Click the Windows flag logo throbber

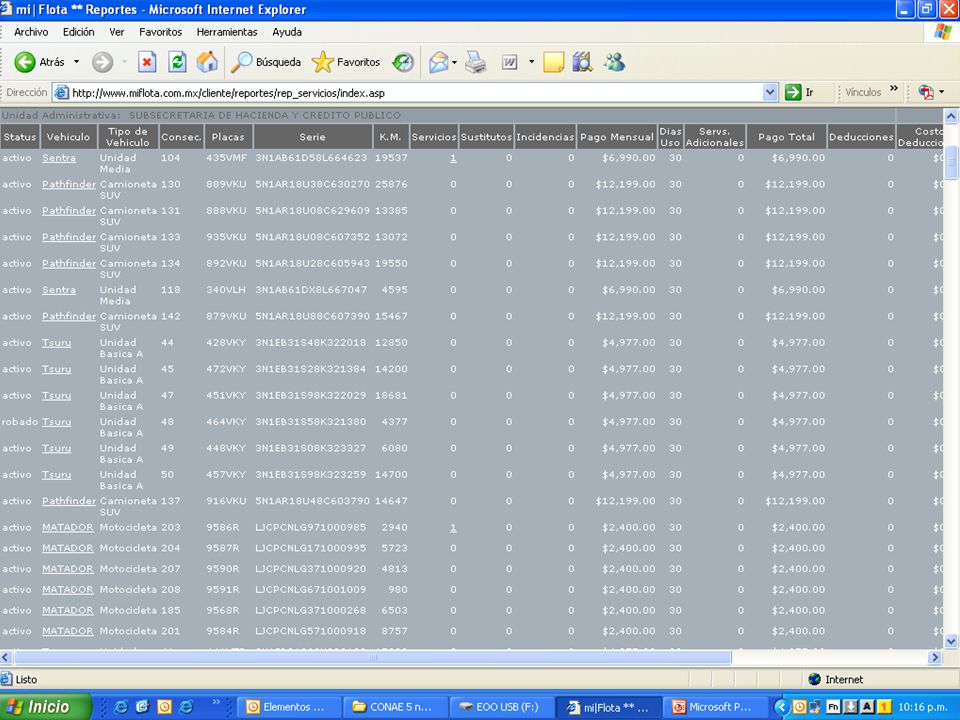(943, 32)
